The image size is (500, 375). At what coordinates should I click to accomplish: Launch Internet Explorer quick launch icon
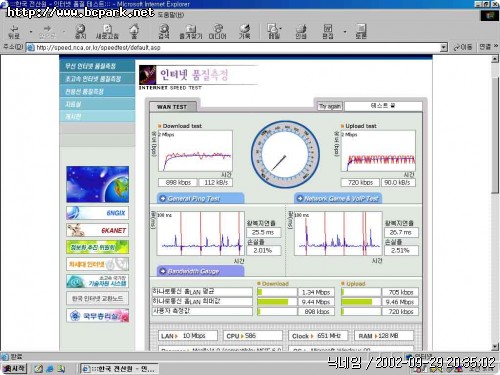coord(50,369)
